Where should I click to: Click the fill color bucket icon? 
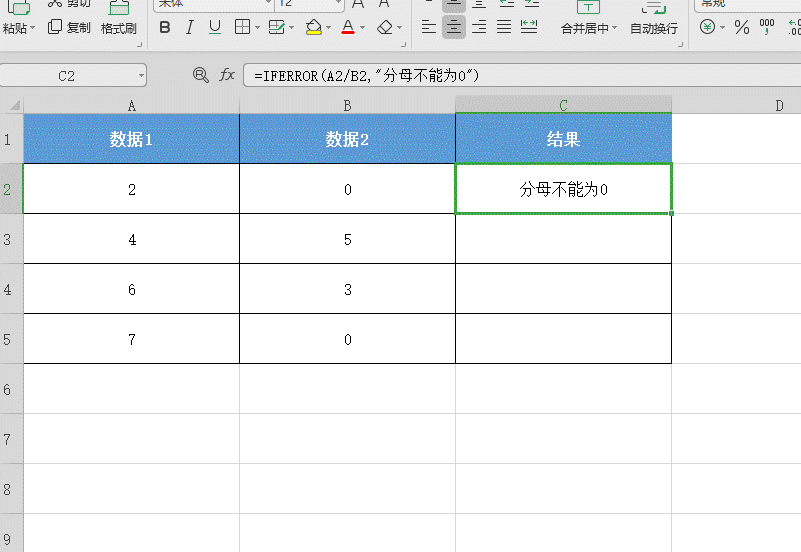click(314, 27)
